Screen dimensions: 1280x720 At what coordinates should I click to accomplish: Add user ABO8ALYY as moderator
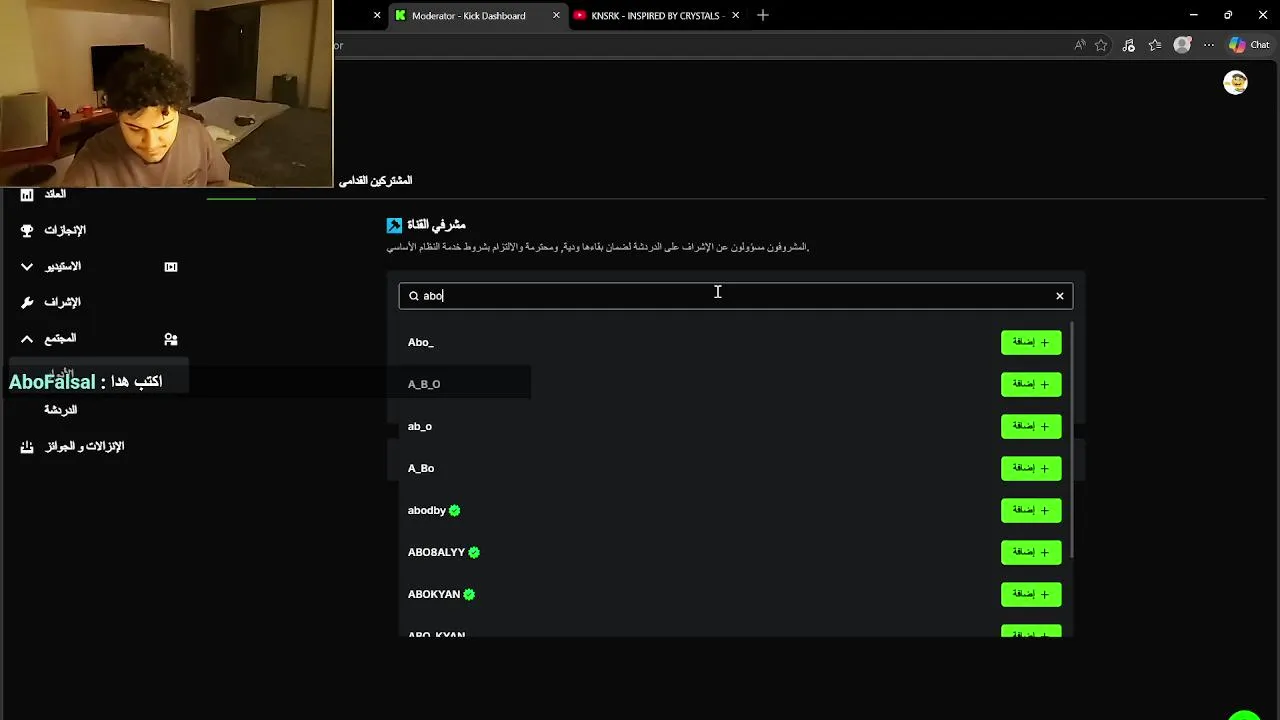tap(1031, 552)
